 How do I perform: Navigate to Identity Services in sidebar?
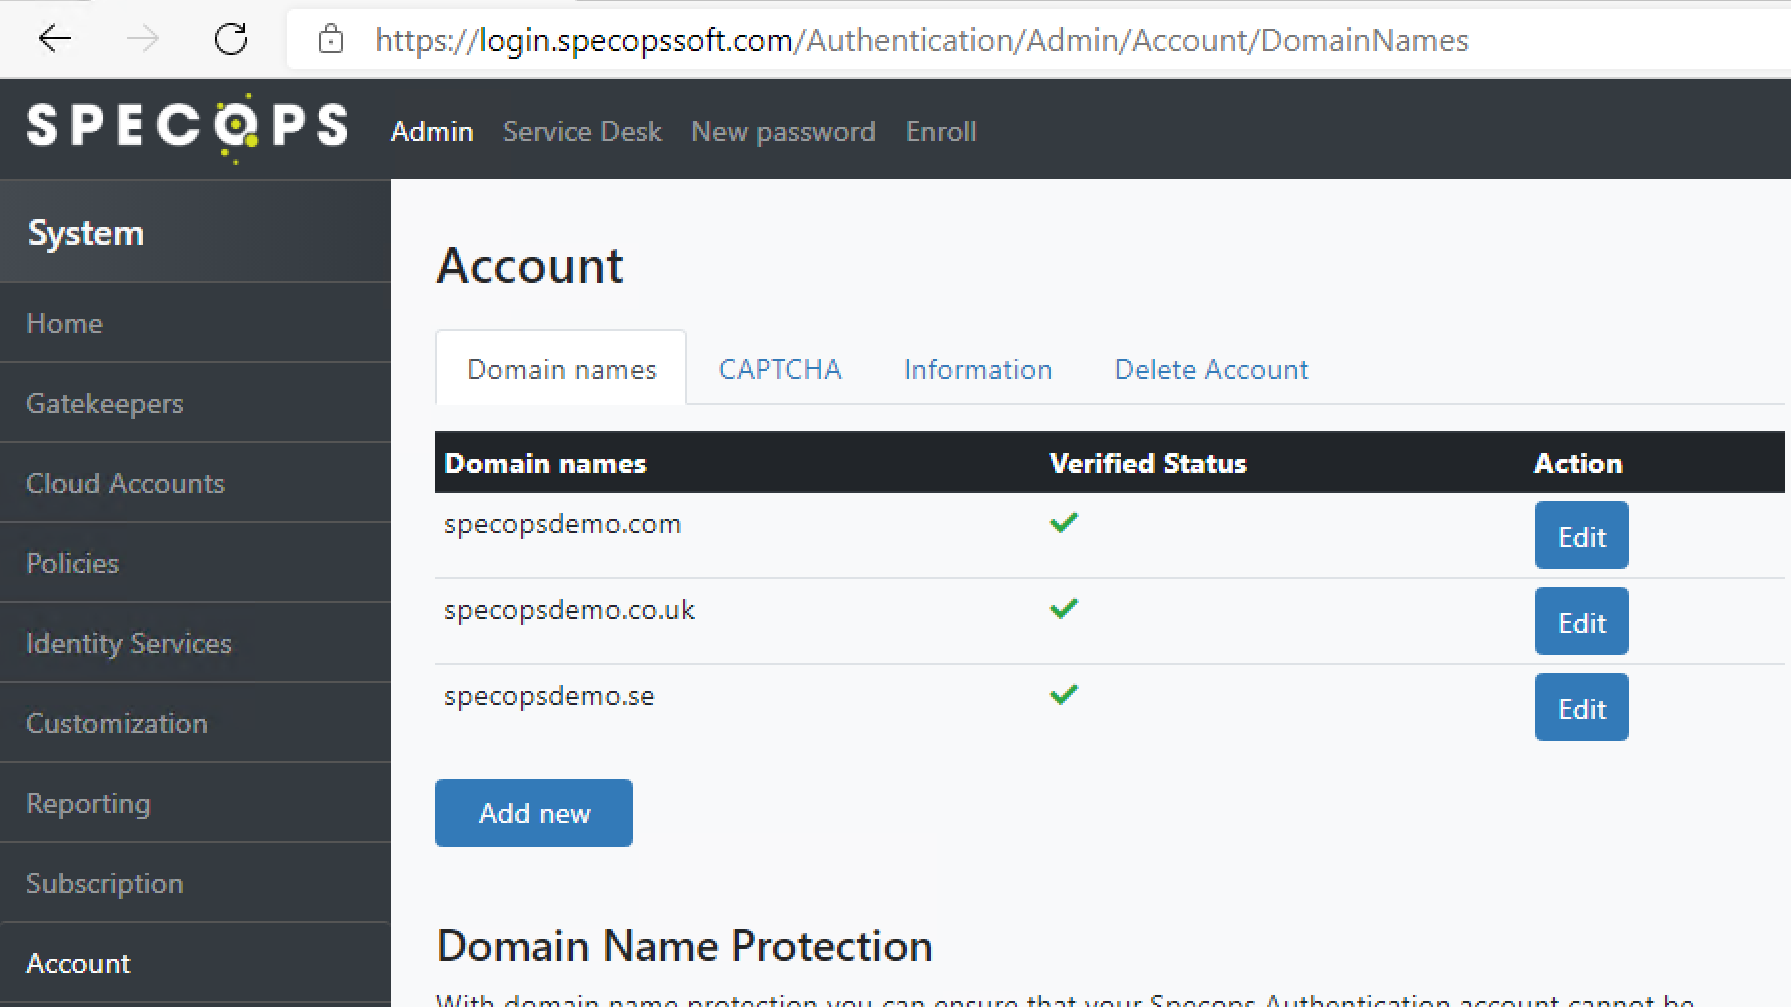click(129, 643)
